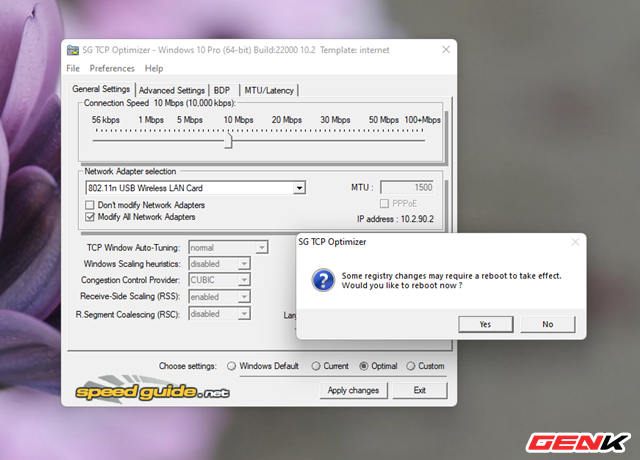The image size is (640, 460).
Task: Expand the Network Adapter selection dropdown
Action: point(300,188)
